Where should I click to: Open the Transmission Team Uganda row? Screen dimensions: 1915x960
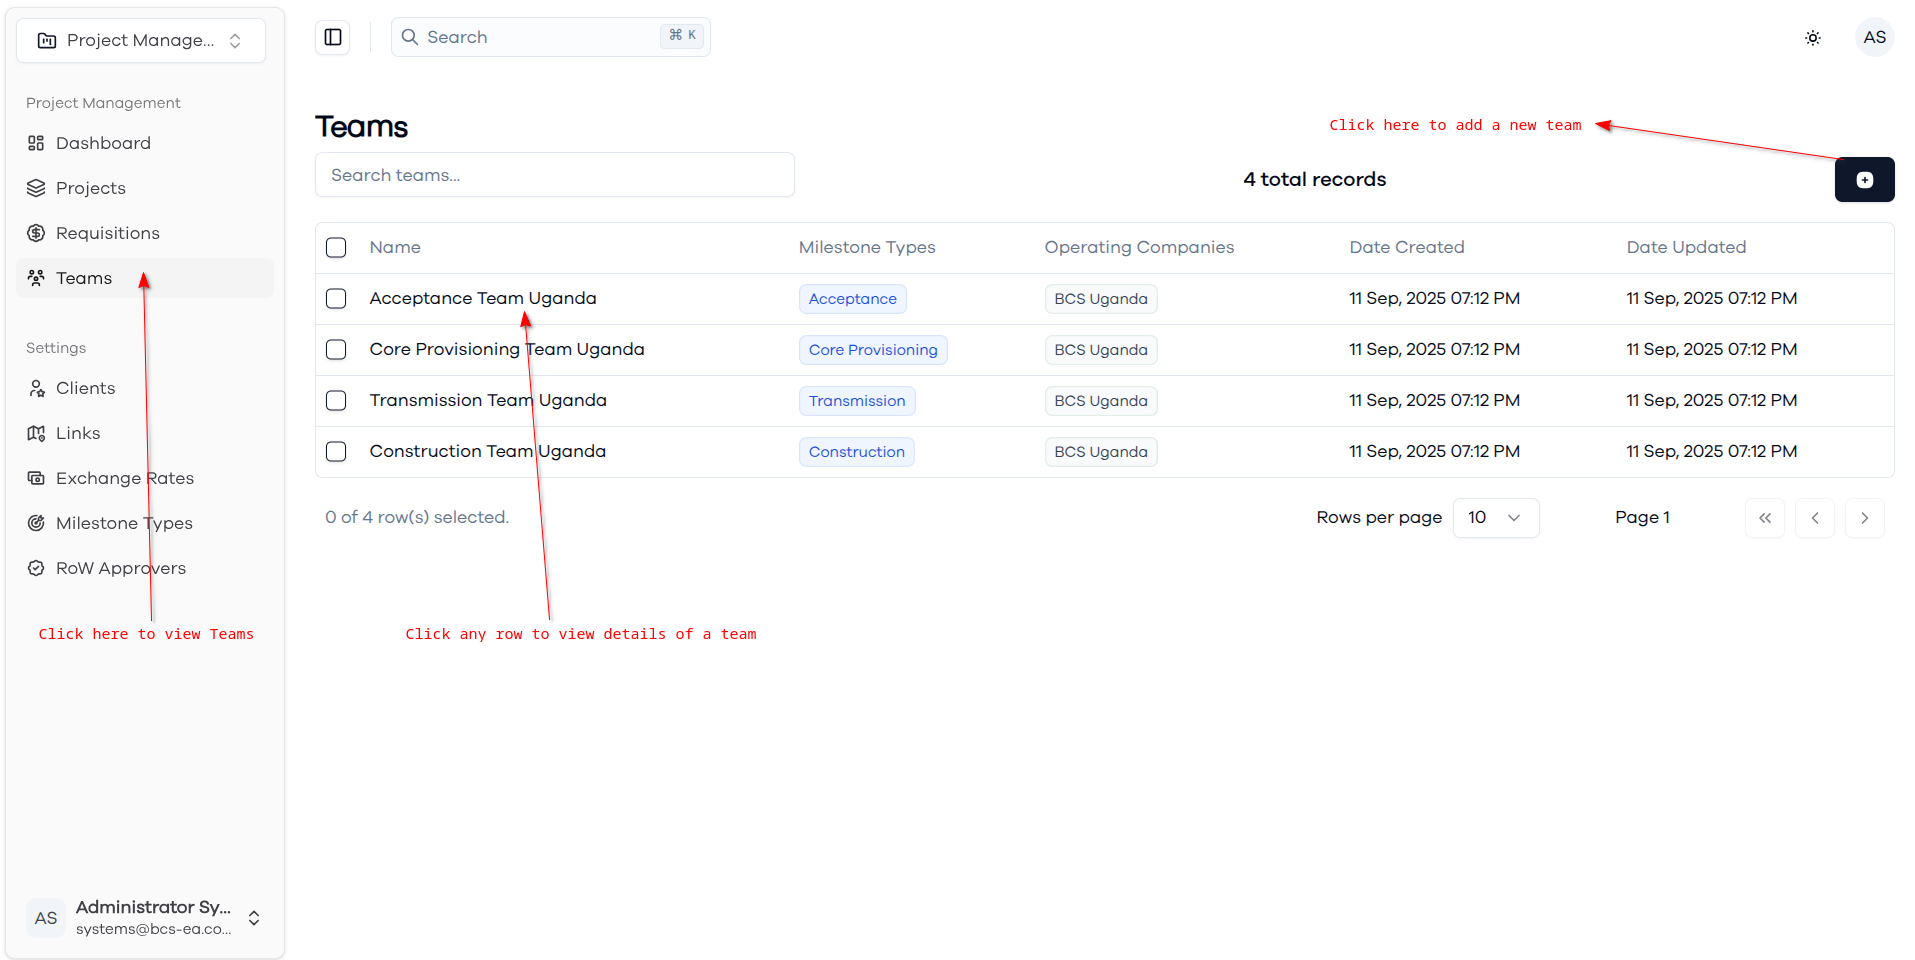1105,401
